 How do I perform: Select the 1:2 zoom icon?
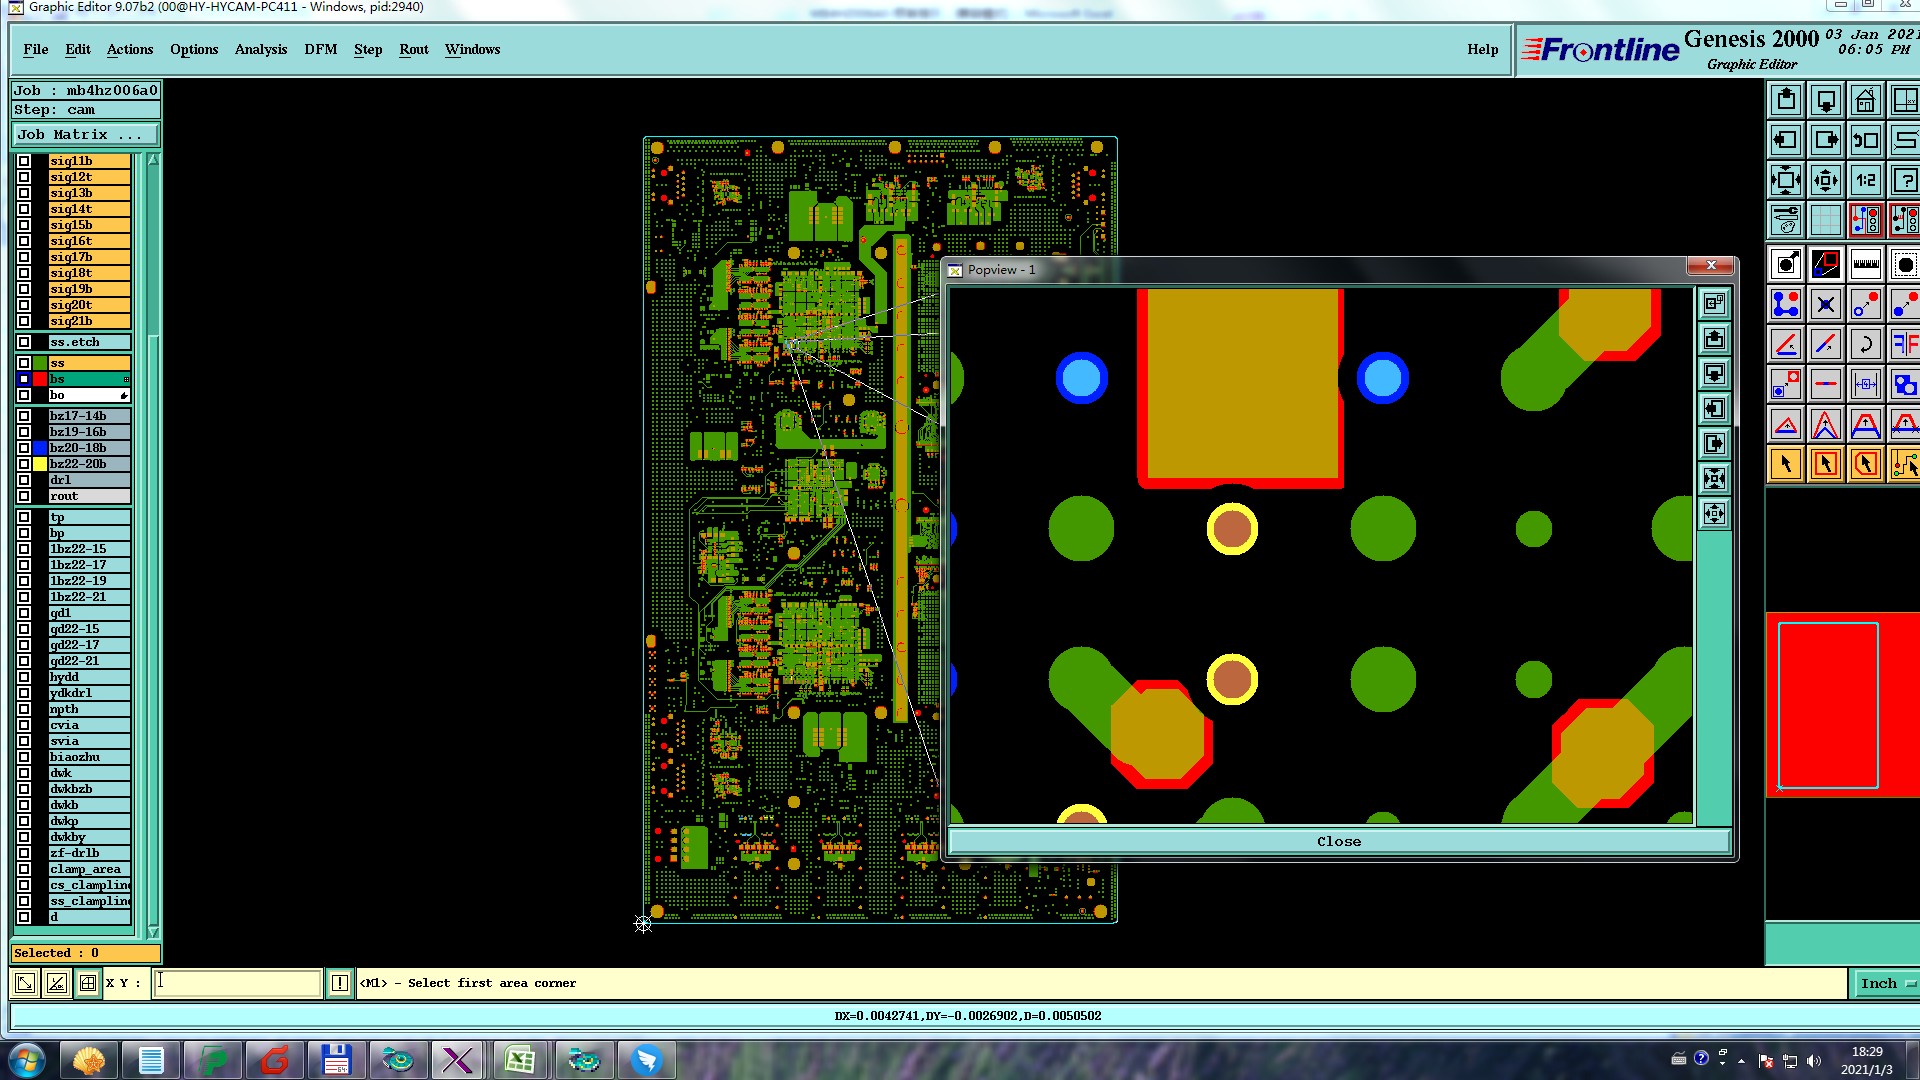[x=1865, y=181]
